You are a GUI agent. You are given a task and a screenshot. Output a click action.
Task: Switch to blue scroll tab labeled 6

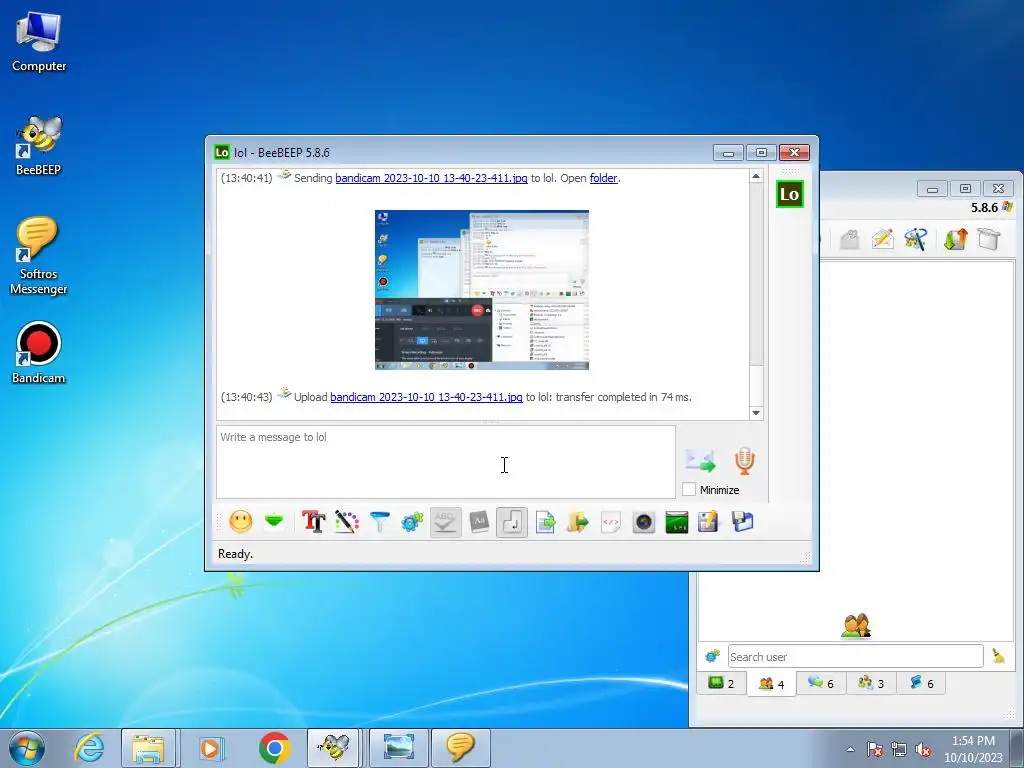click(921, 683)
